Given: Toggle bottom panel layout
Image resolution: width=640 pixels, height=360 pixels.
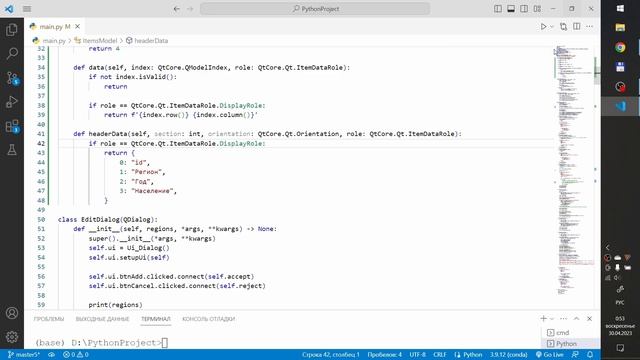Looking at the screenshot, I should pos(511,9).
